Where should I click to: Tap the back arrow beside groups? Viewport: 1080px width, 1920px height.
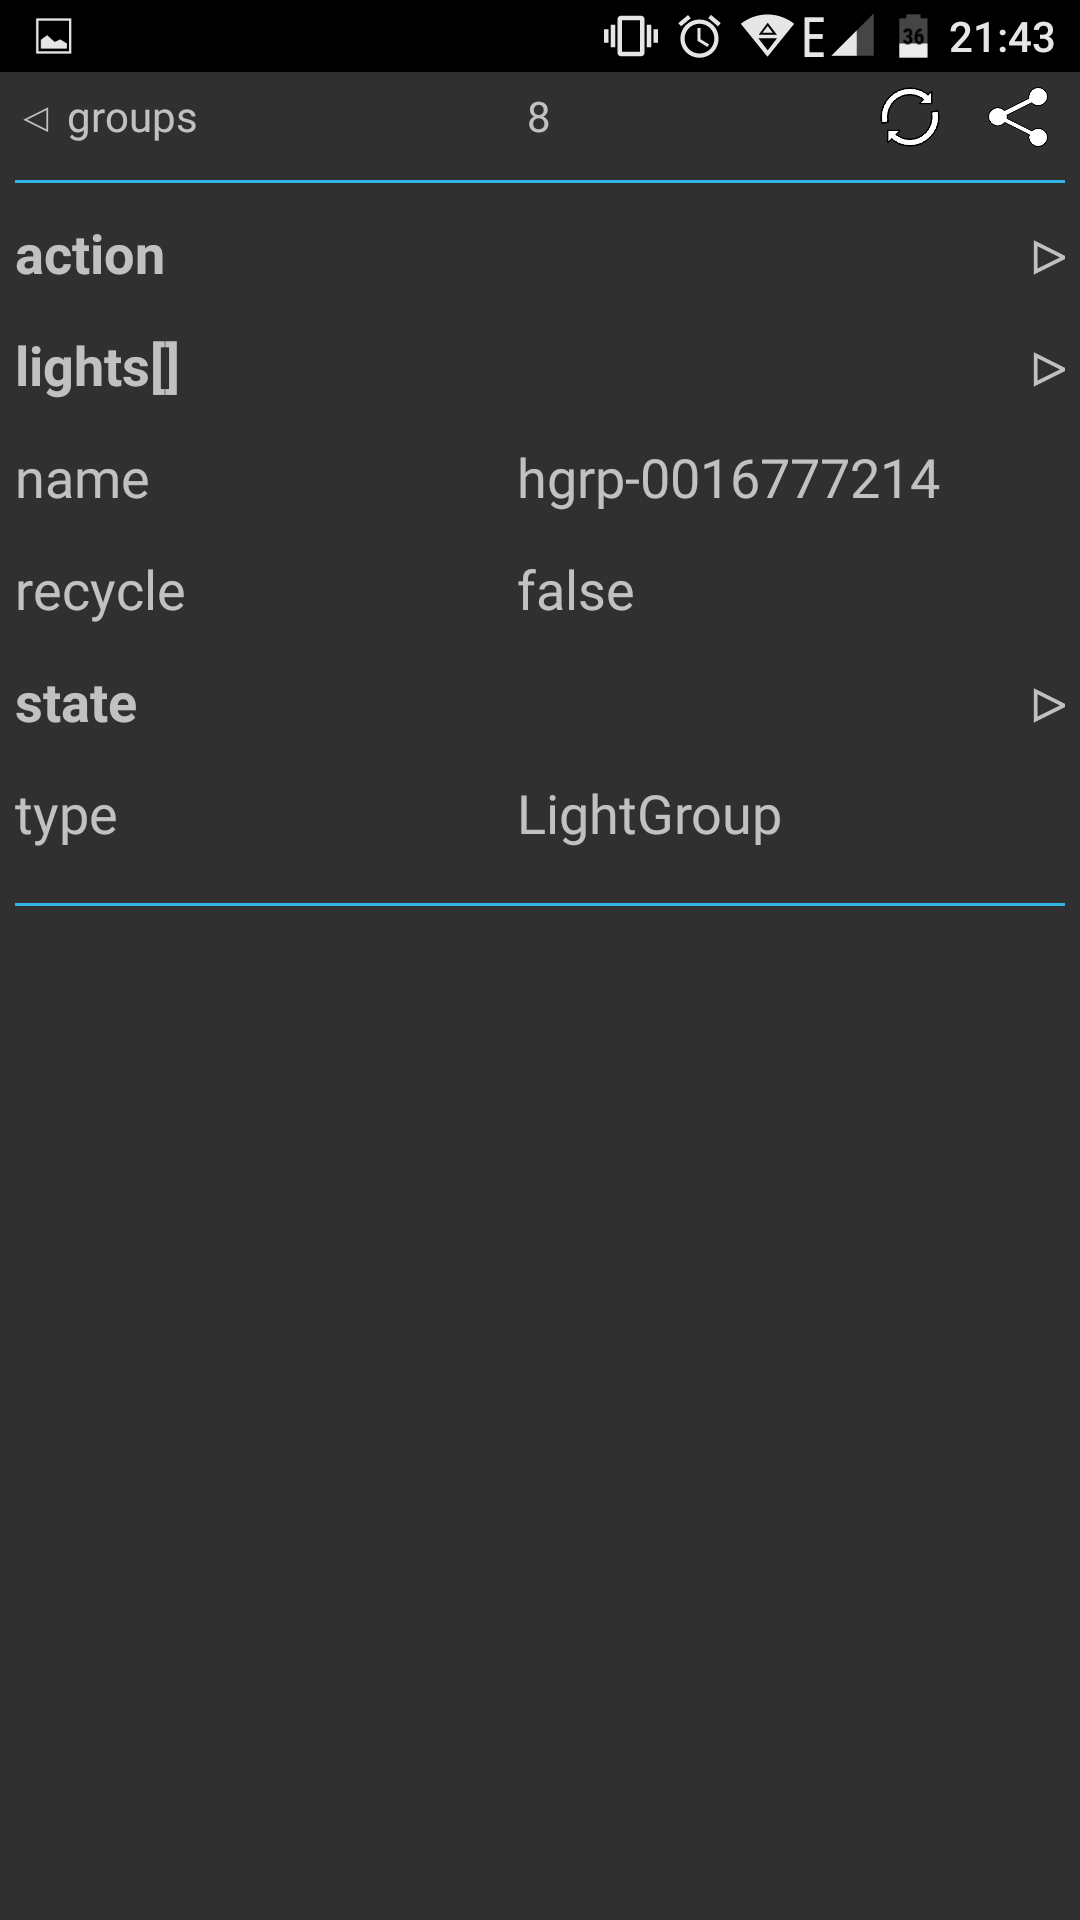(x=36, y=119)
